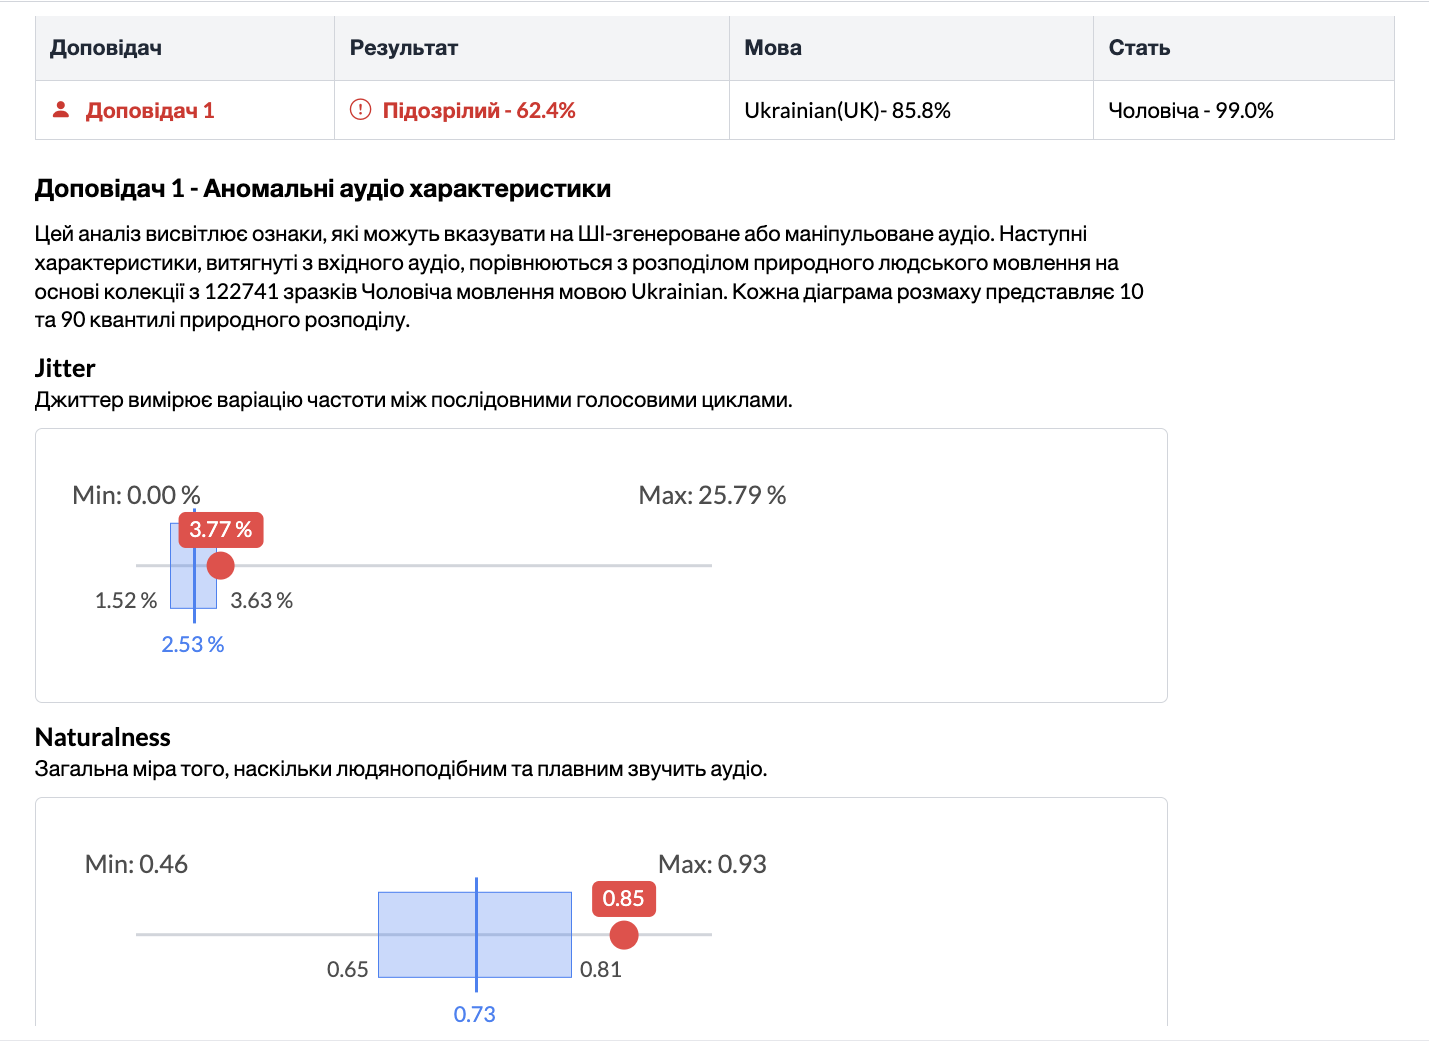Click the 3.77 % Jitter value badge

click(x=221, y=530)
